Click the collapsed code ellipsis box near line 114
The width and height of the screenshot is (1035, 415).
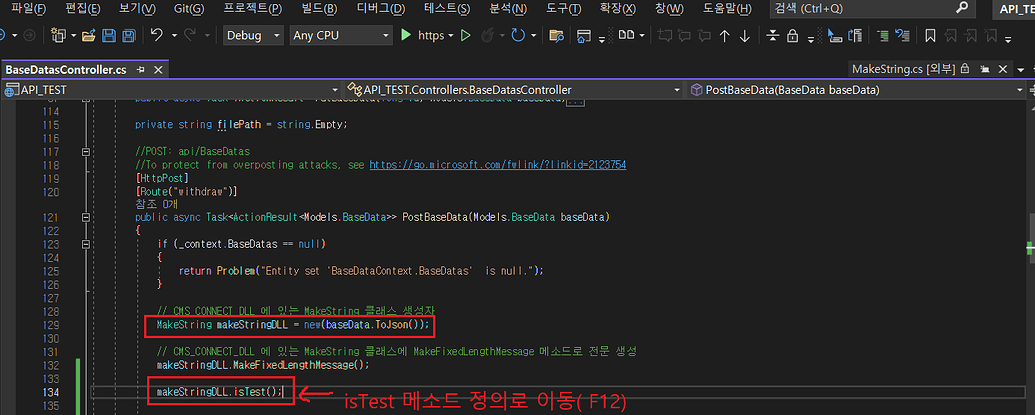tap(577, 102)
